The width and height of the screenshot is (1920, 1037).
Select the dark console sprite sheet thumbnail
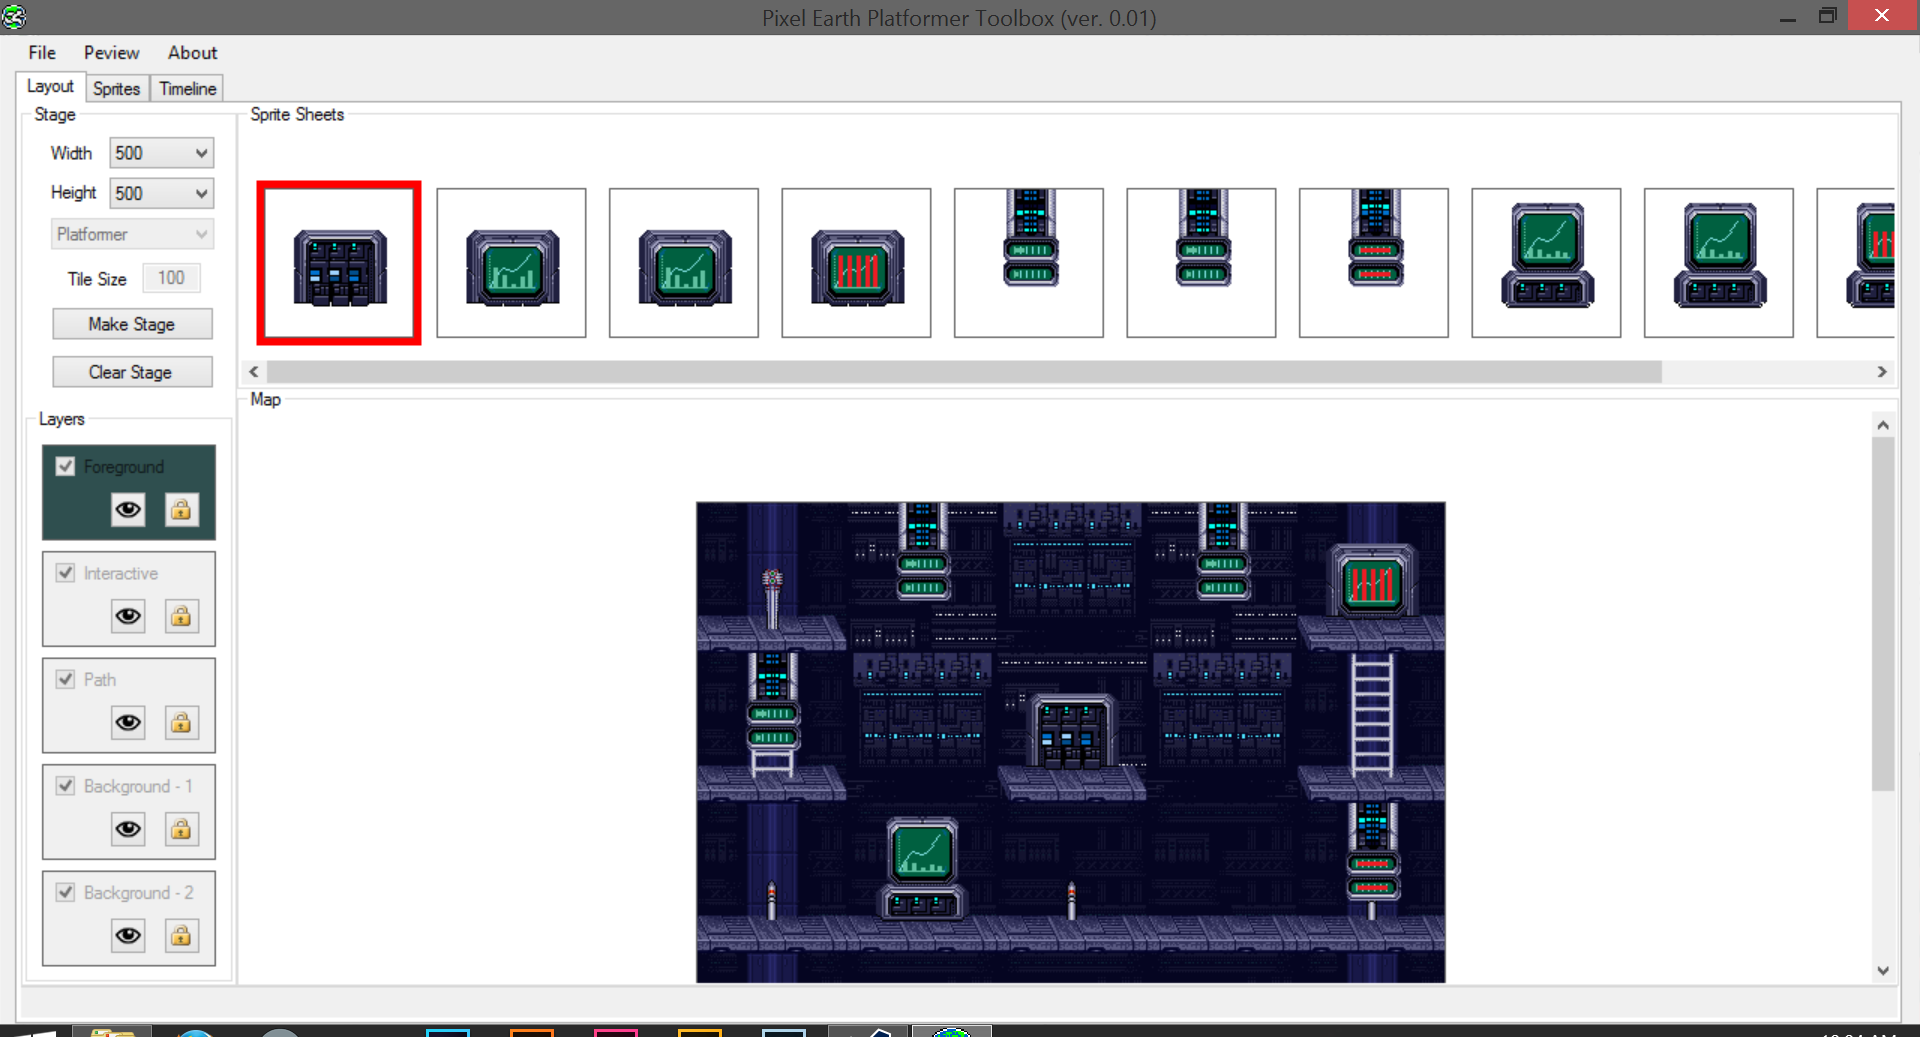[x=339, y=263]
